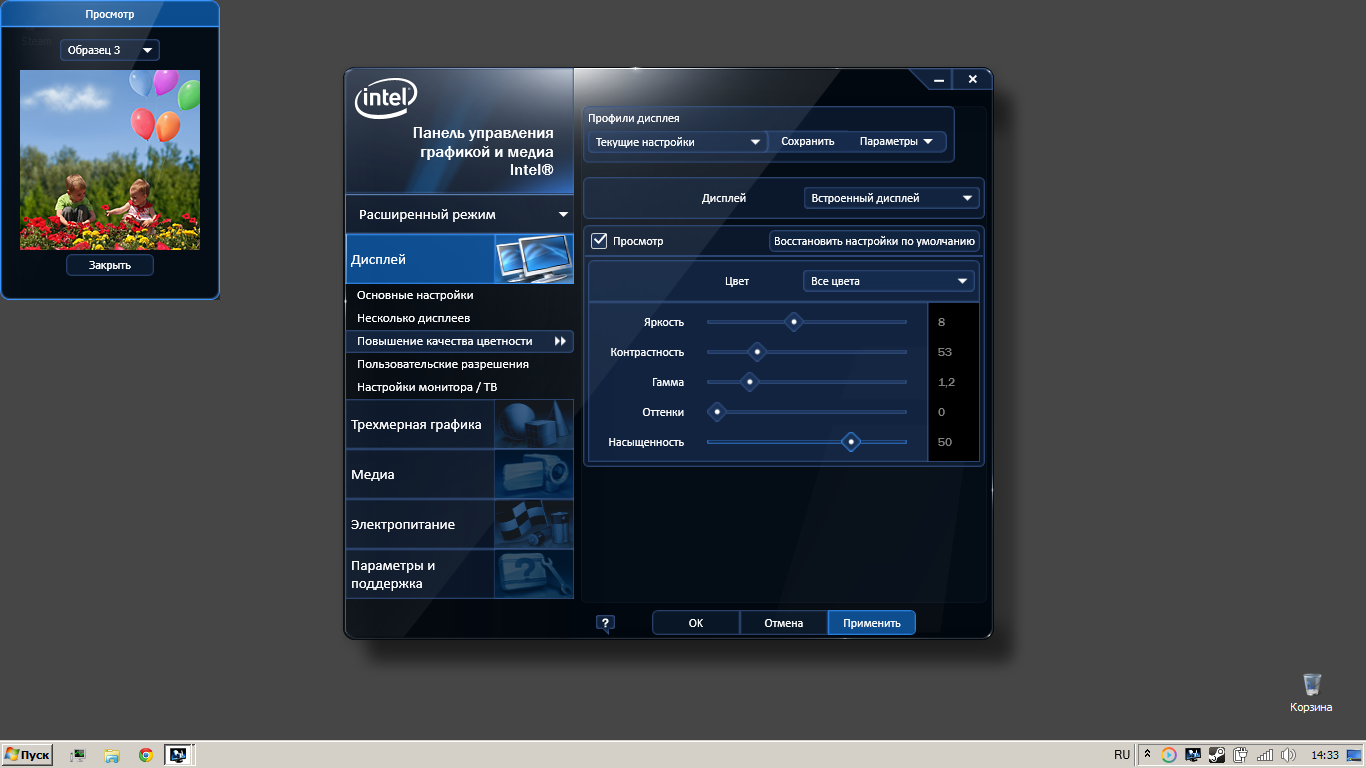Viewport: 1366px width, 768px height.
Task: Click the Насыщенность slider handle
Action: 851,442
